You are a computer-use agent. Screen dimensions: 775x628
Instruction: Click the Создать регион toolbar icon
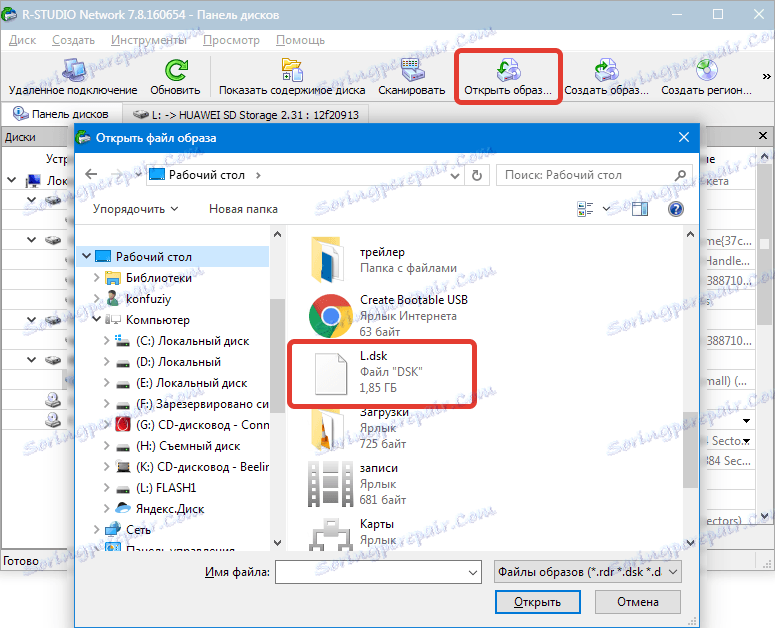706,70
